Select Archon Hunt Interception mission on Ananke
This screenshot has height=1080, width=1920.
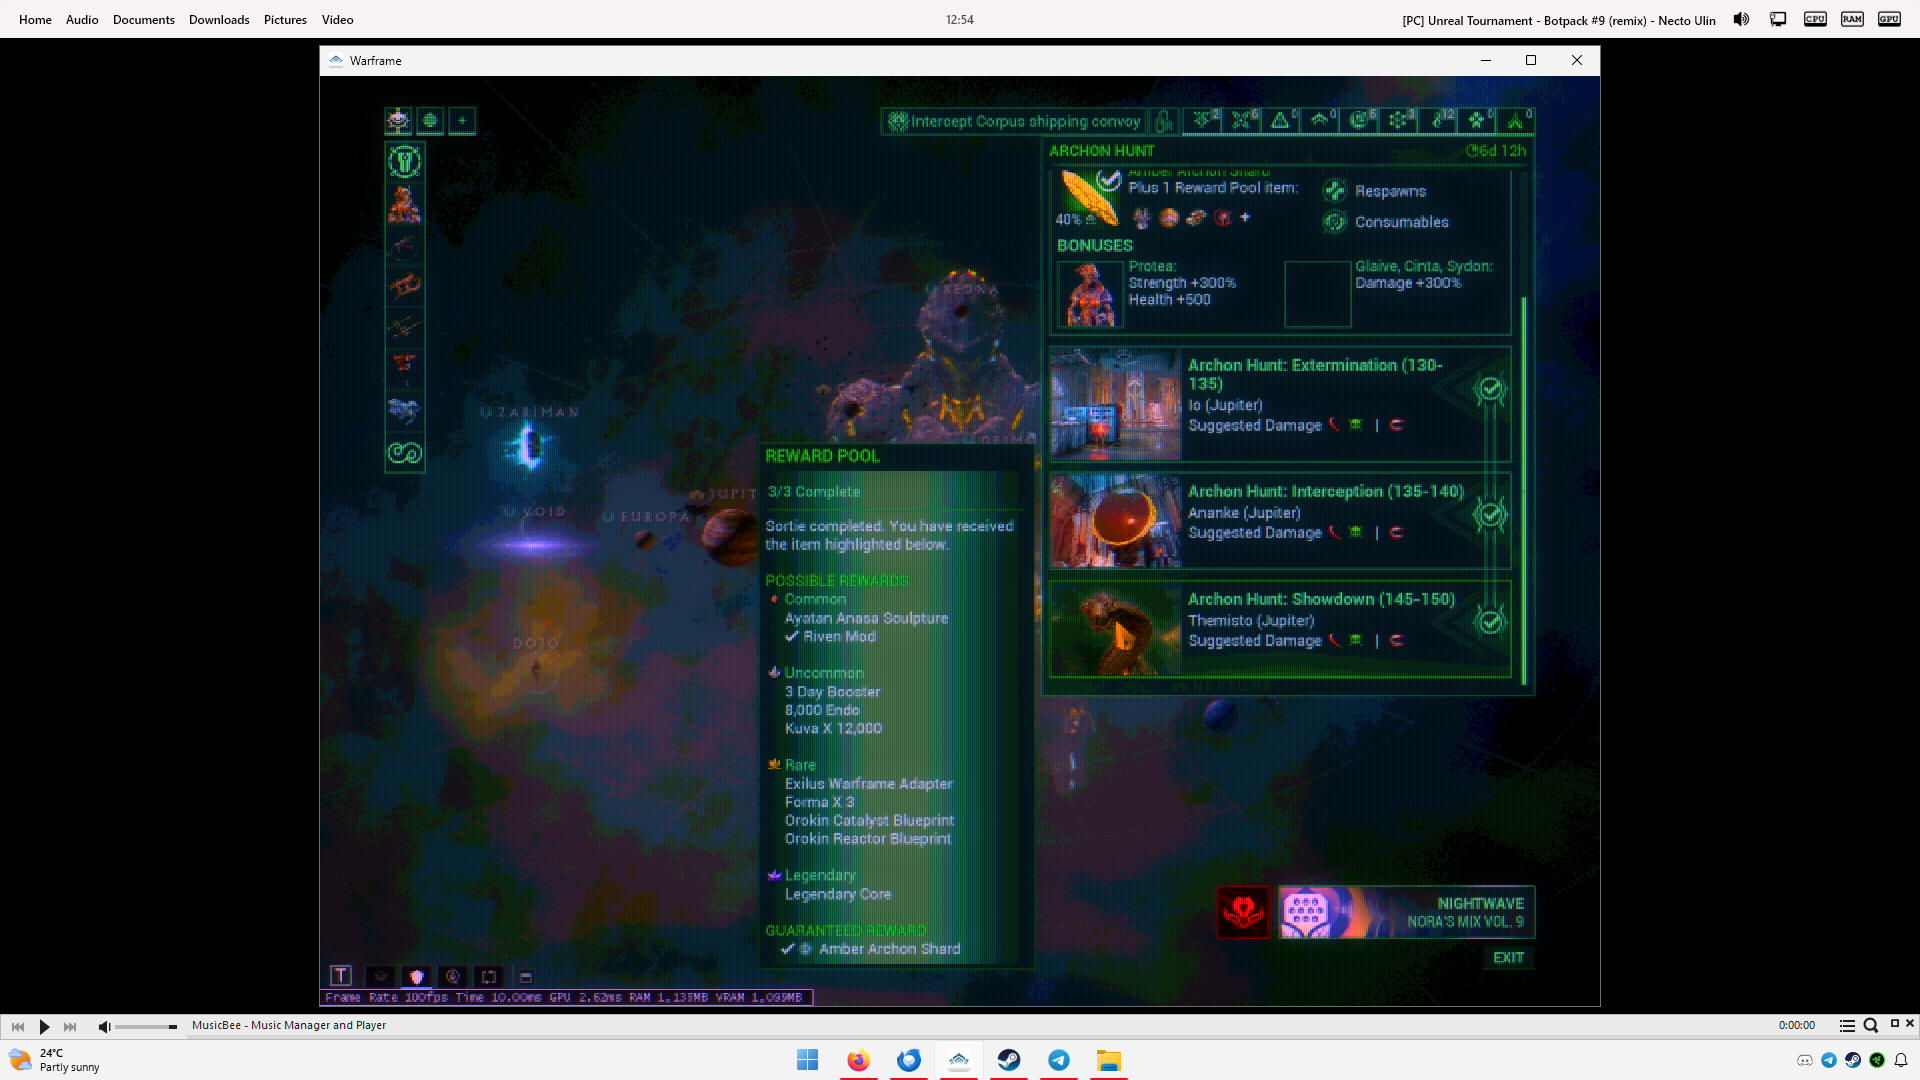[x=1280, y=520]
